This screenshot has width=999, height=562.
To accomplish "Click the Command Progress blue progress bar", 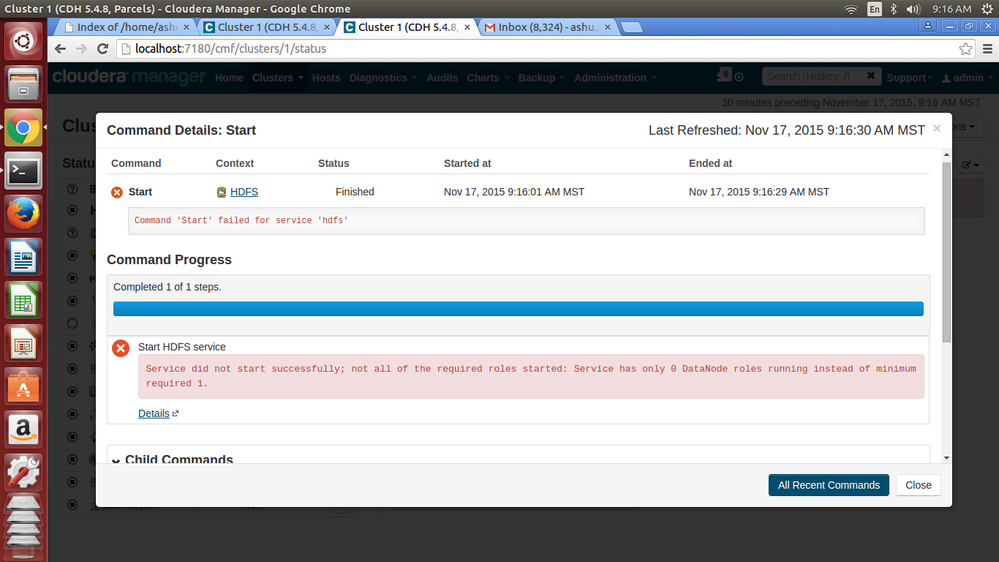I will tap(518, 309).
